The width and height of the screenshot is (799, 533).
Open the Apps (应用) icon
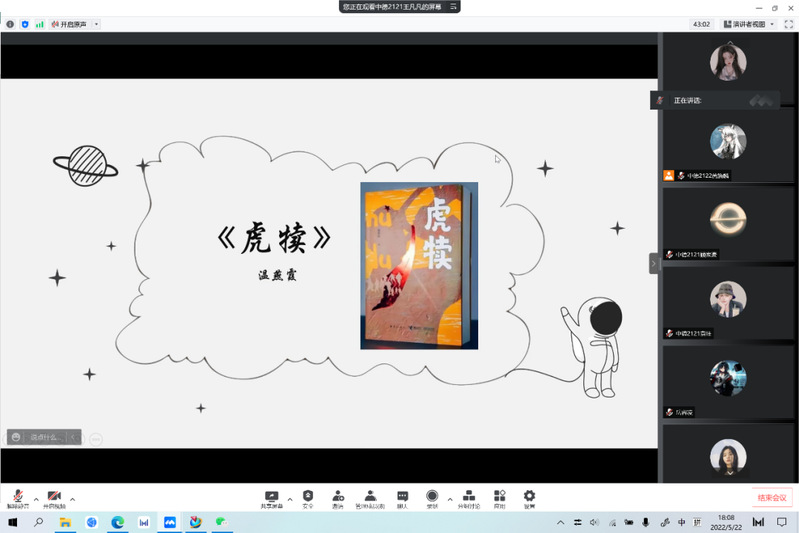(499, 497)
